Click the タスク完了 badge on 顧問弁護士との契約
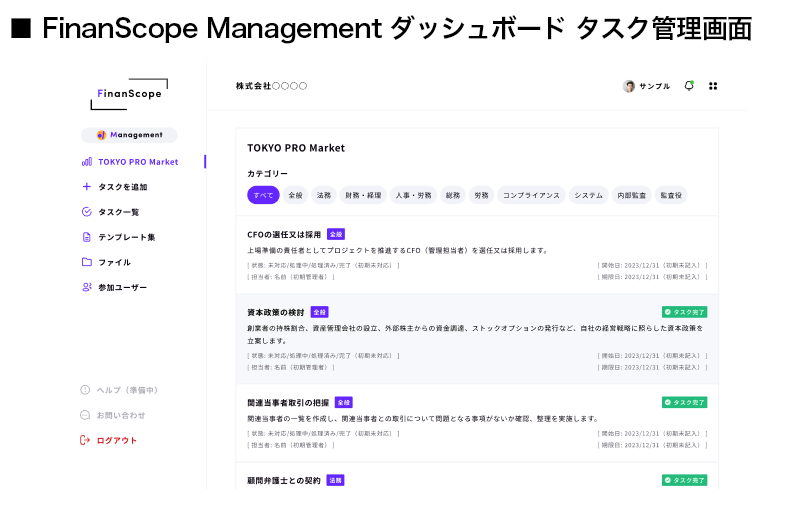 (x=685, y=480)
